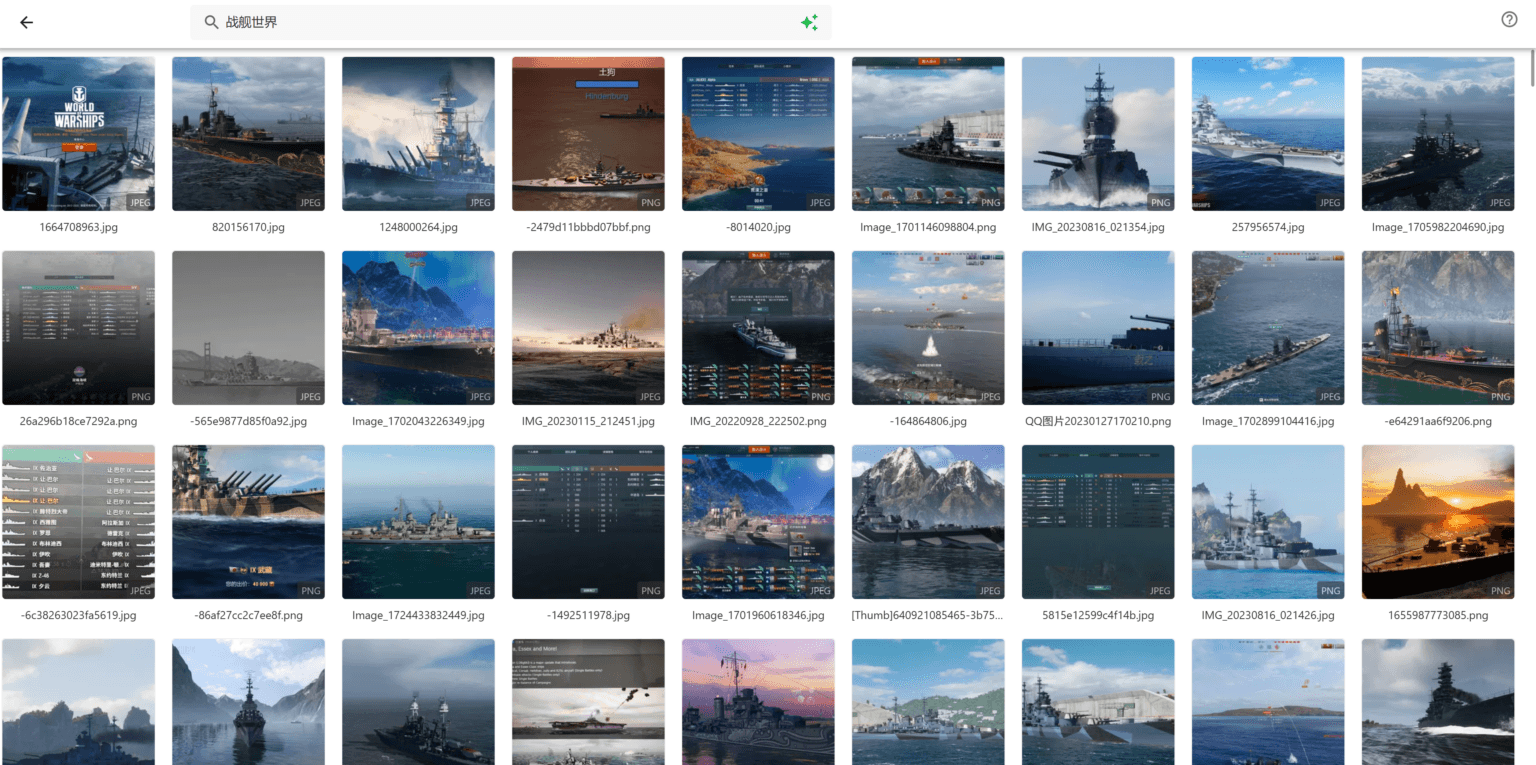Select filename IMG_20220928_222502.png
This screenshot has height=765, width=1536.
758,422
